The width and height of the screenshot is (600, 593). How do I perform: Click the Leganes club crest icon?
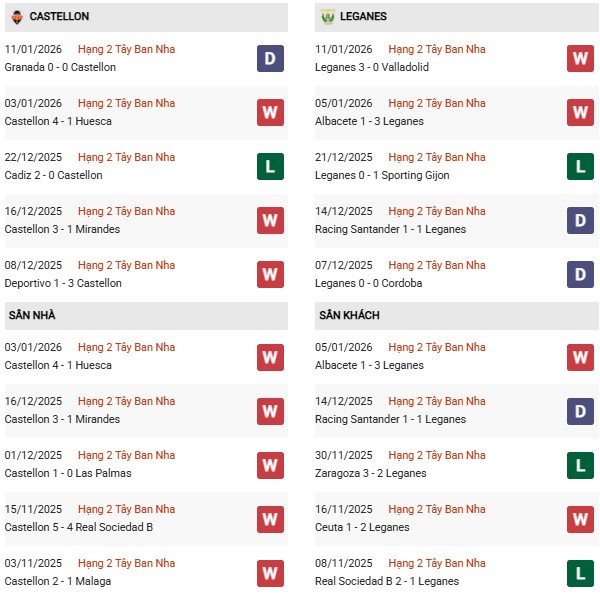coord(327,17)
